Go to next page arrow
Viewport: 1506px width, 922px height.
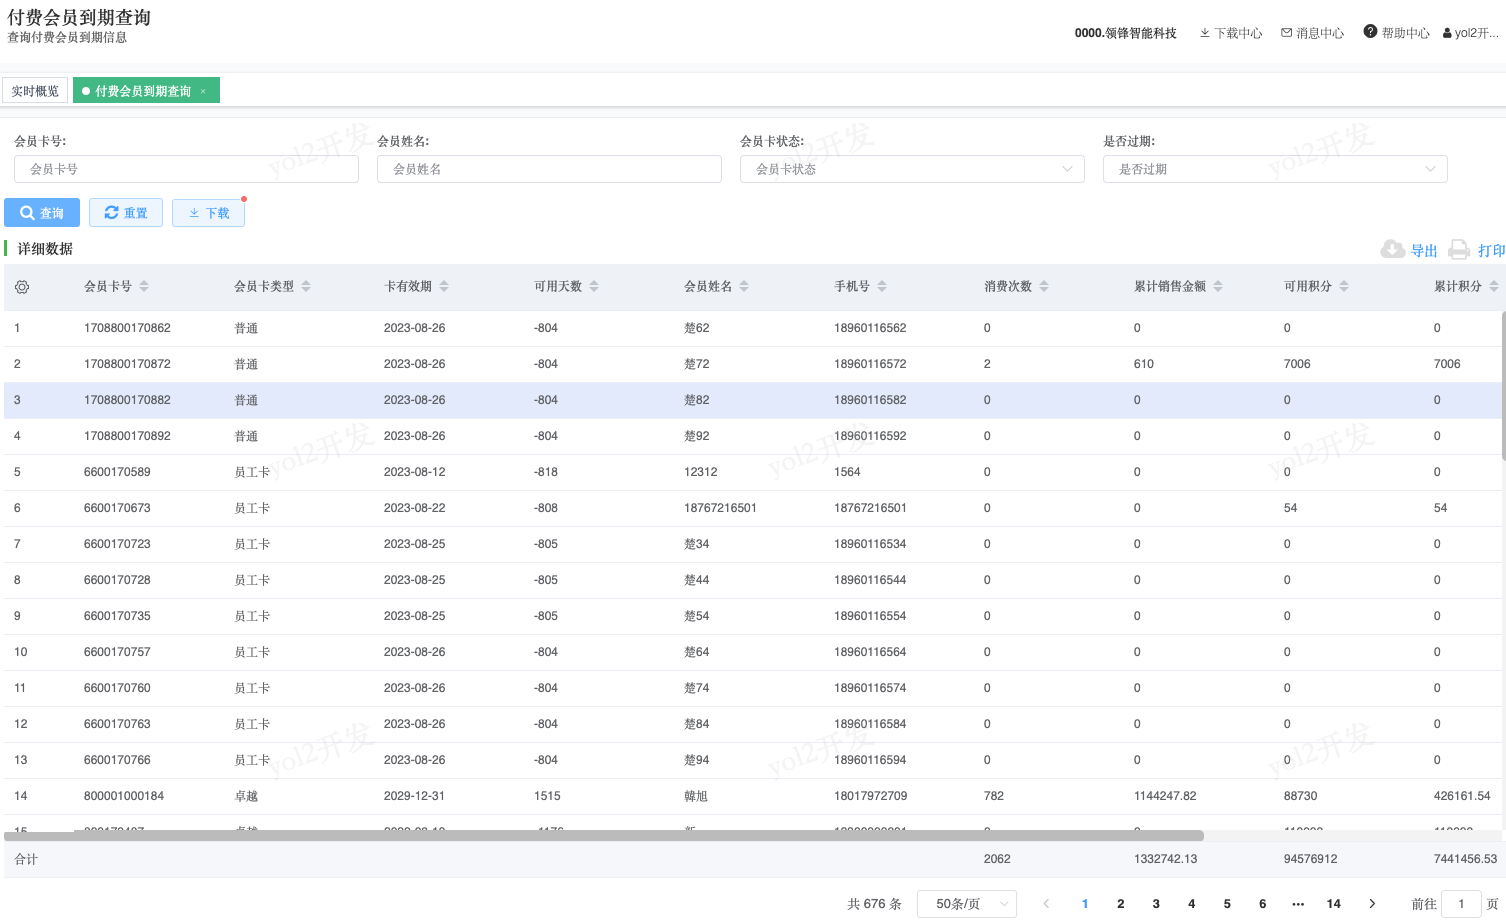point(1372,903)
